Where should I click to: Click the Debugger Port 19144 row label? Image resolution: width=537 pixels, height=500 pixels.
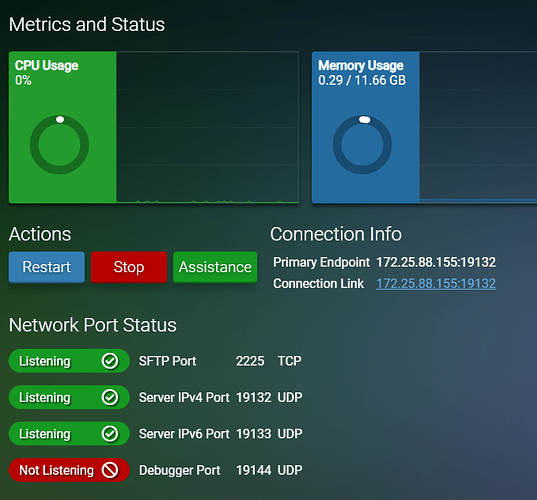click(x=179, y=470)
